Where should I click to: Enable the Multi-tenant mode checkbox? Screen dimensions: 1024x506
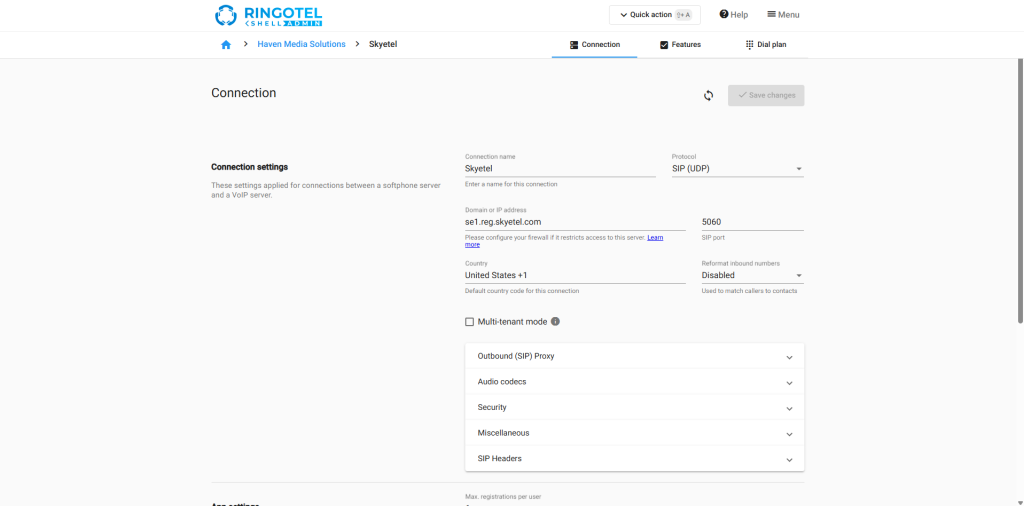pos(470,322)
